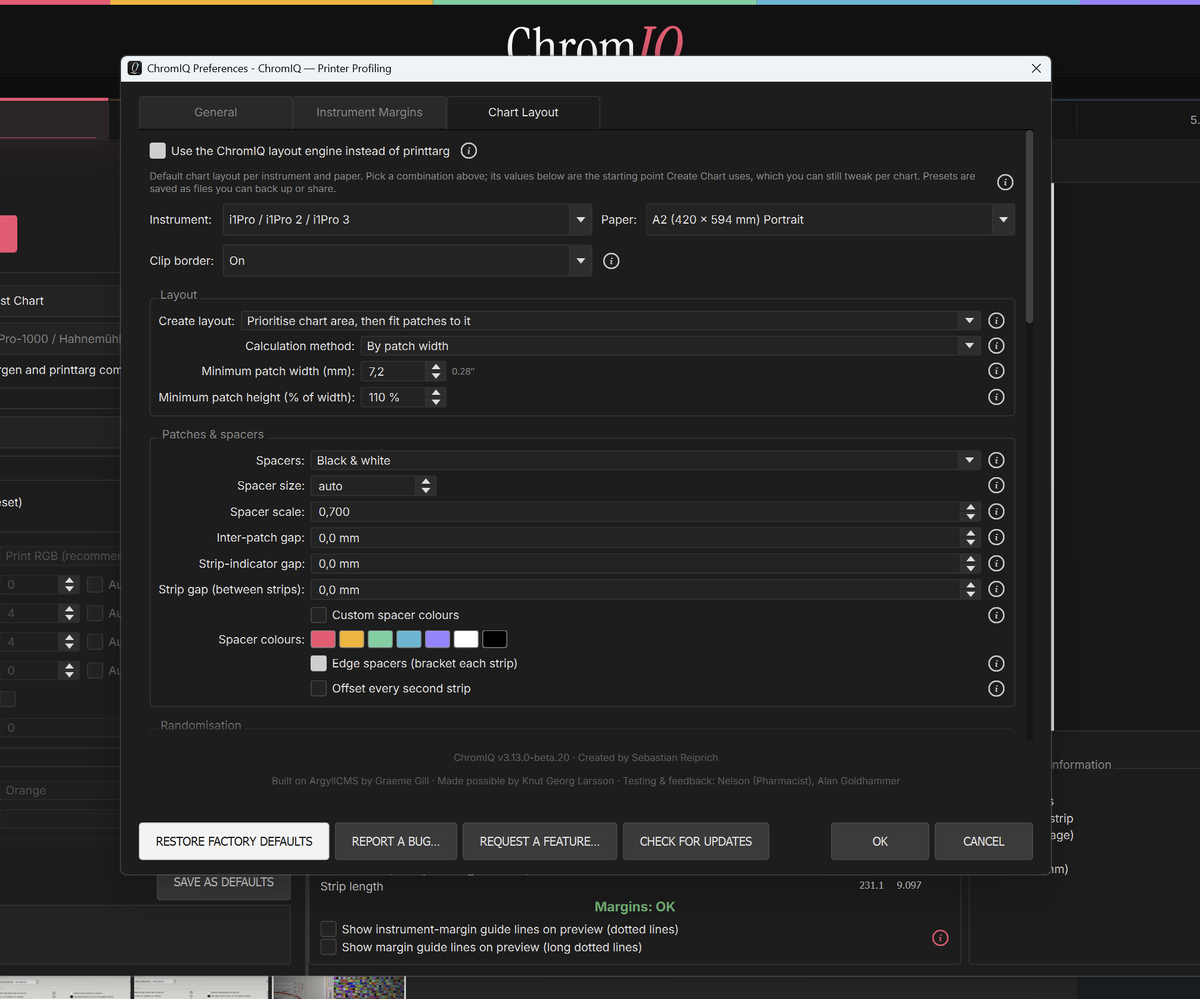Click Minimum patch width field showing 7,2

tap(403, 371)
